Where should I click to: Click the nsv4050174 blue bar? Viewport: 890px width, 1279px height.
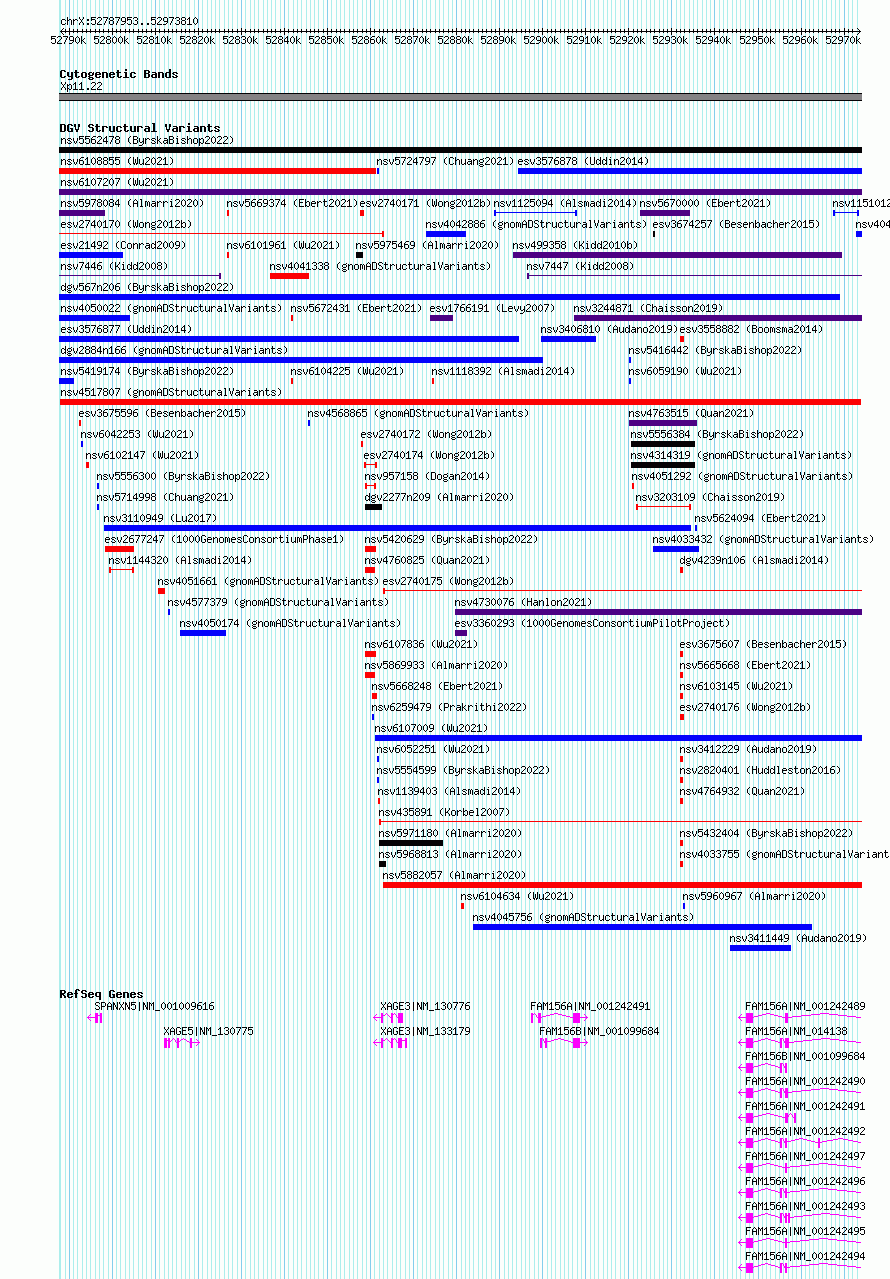click(203, 633)
